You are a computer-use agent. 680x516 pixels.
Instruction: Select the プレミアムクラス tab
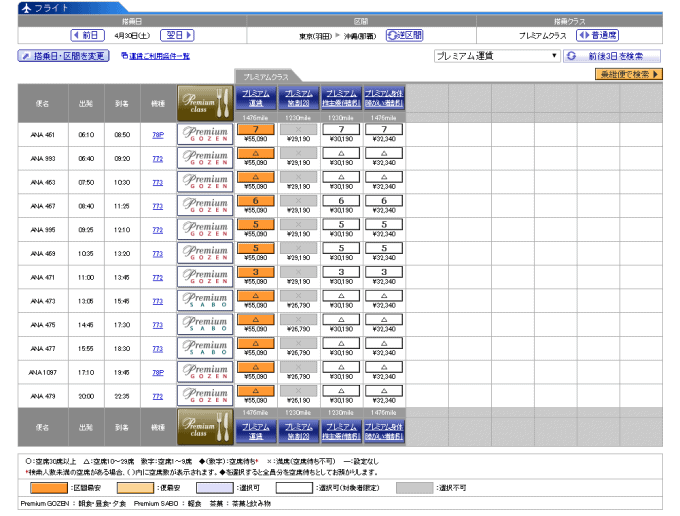point(267,77)
